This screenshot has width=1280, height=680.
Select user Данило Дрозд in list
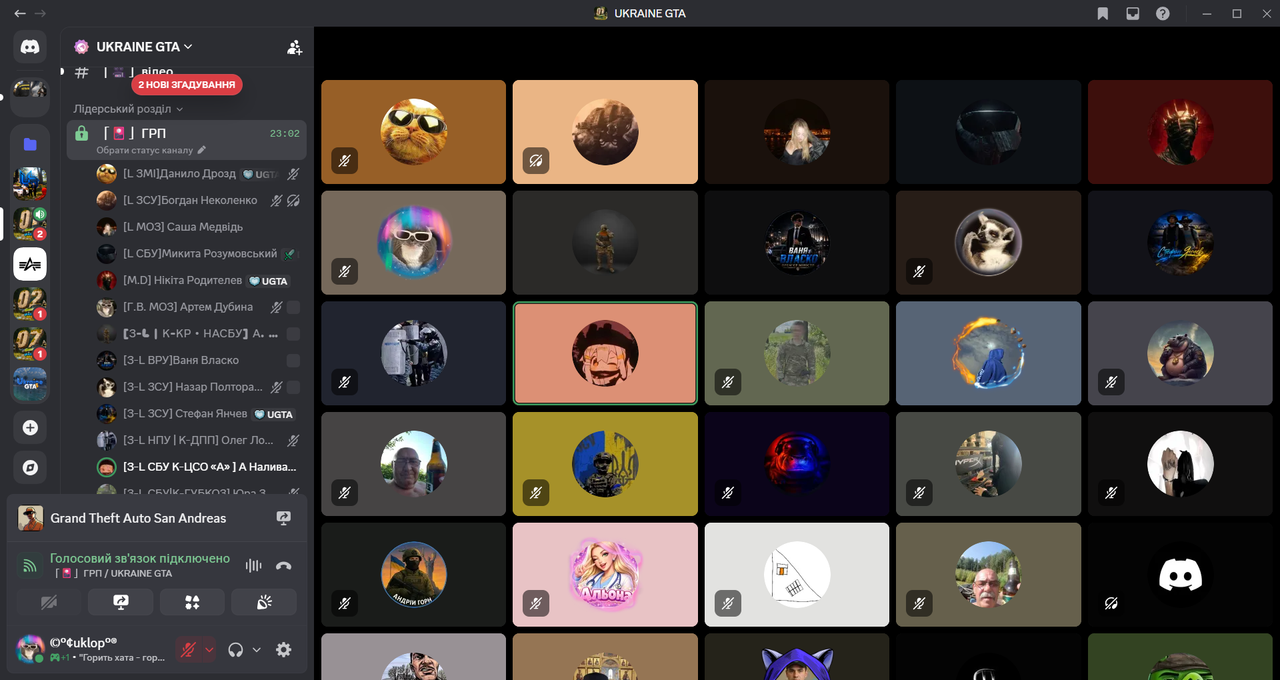point(198,174)
